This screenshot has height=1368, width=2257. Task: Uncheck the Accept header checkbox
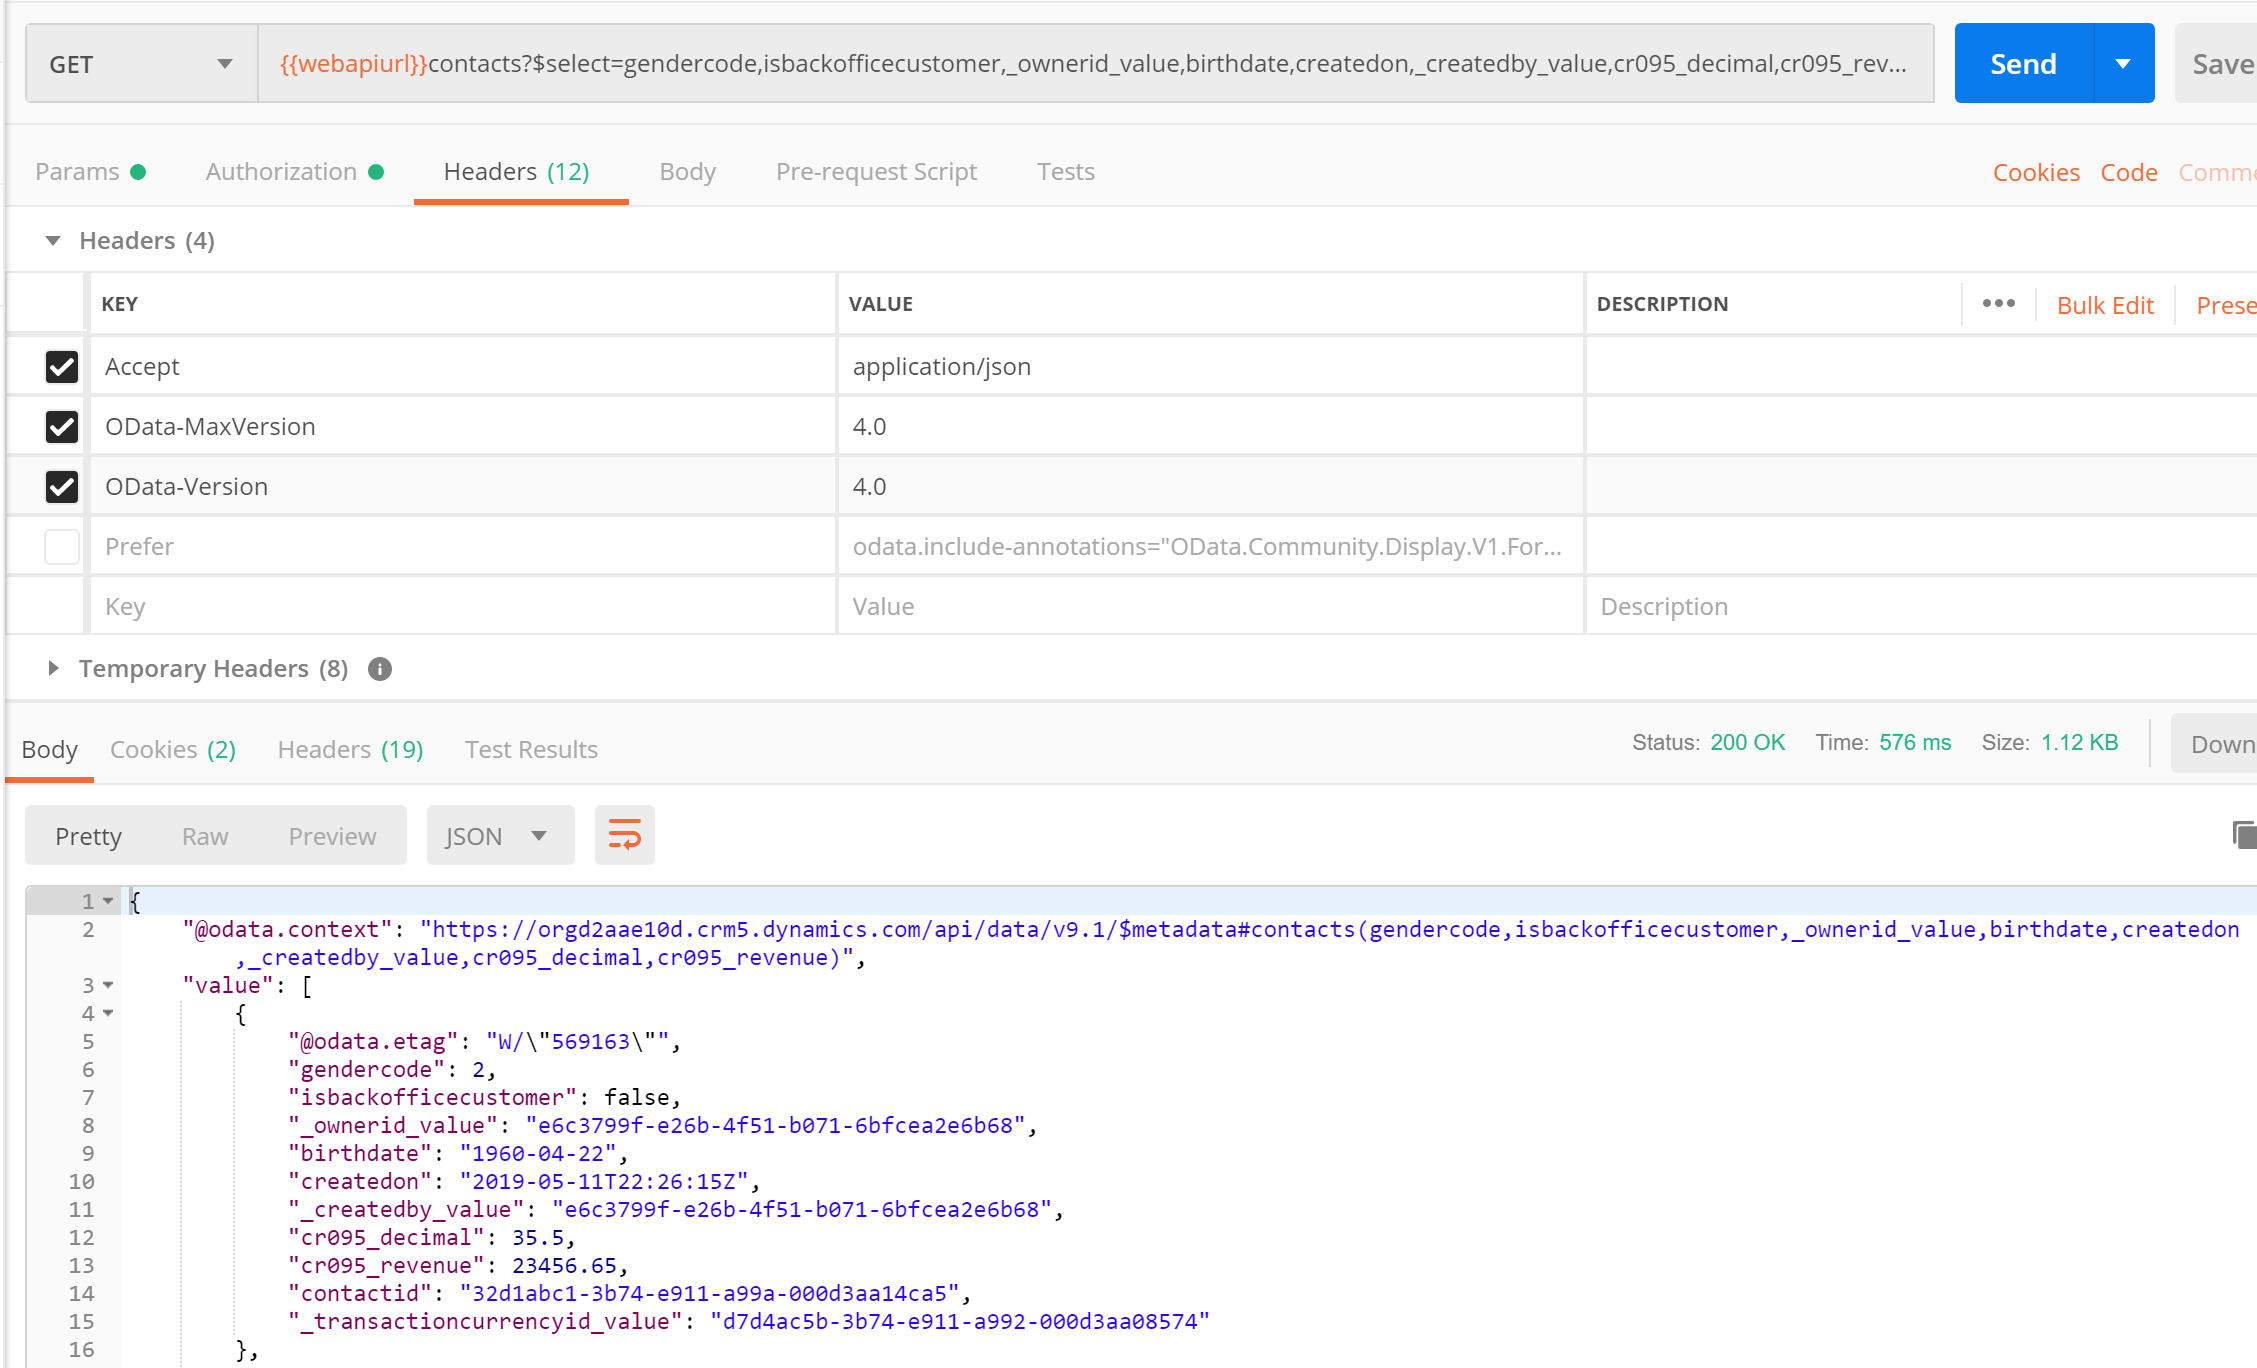click(62, 367)
